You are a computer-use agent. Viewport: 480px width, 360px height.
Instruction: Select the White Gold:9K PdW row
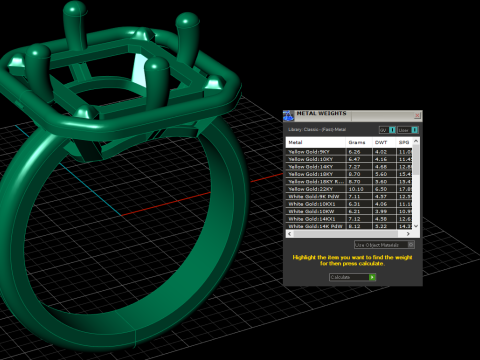click(349, 197)
